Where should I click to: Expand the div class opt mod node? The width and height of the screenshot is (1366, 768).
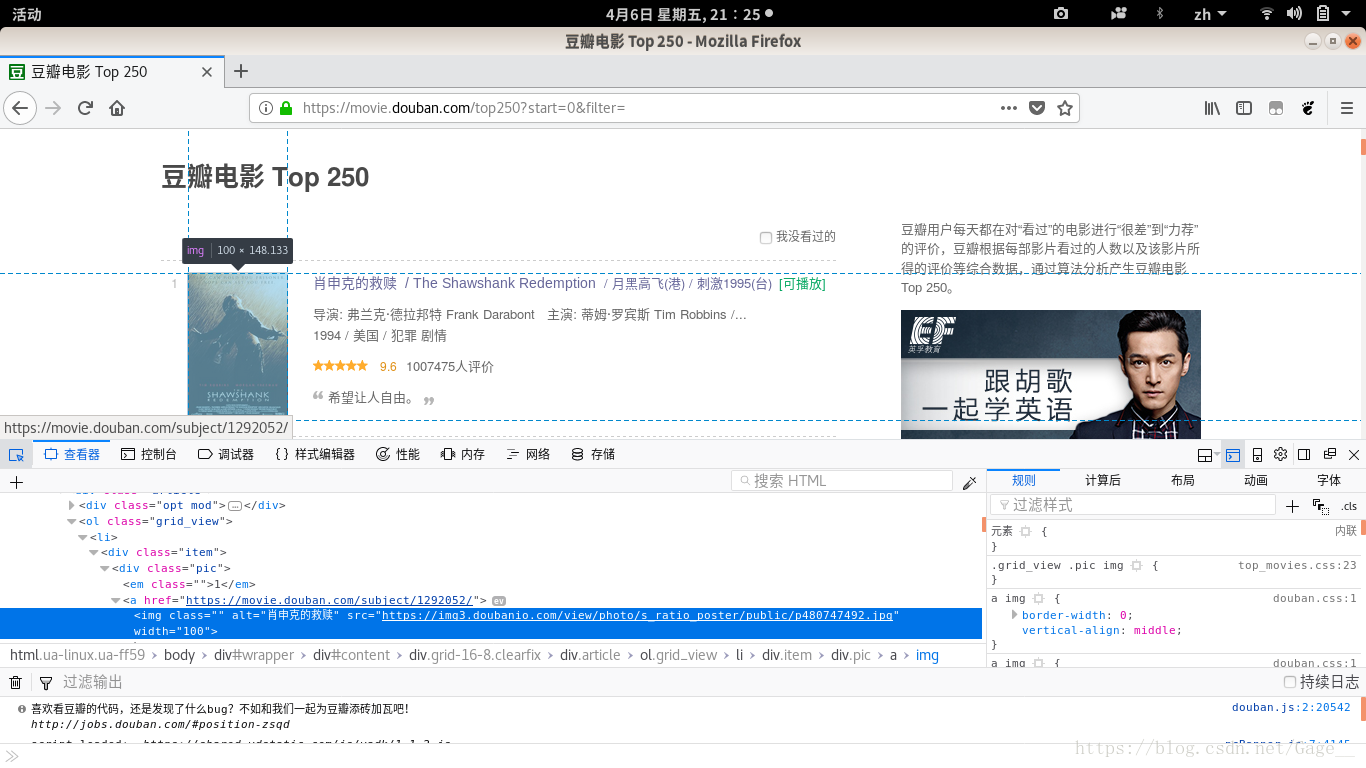tap(72, 505)
